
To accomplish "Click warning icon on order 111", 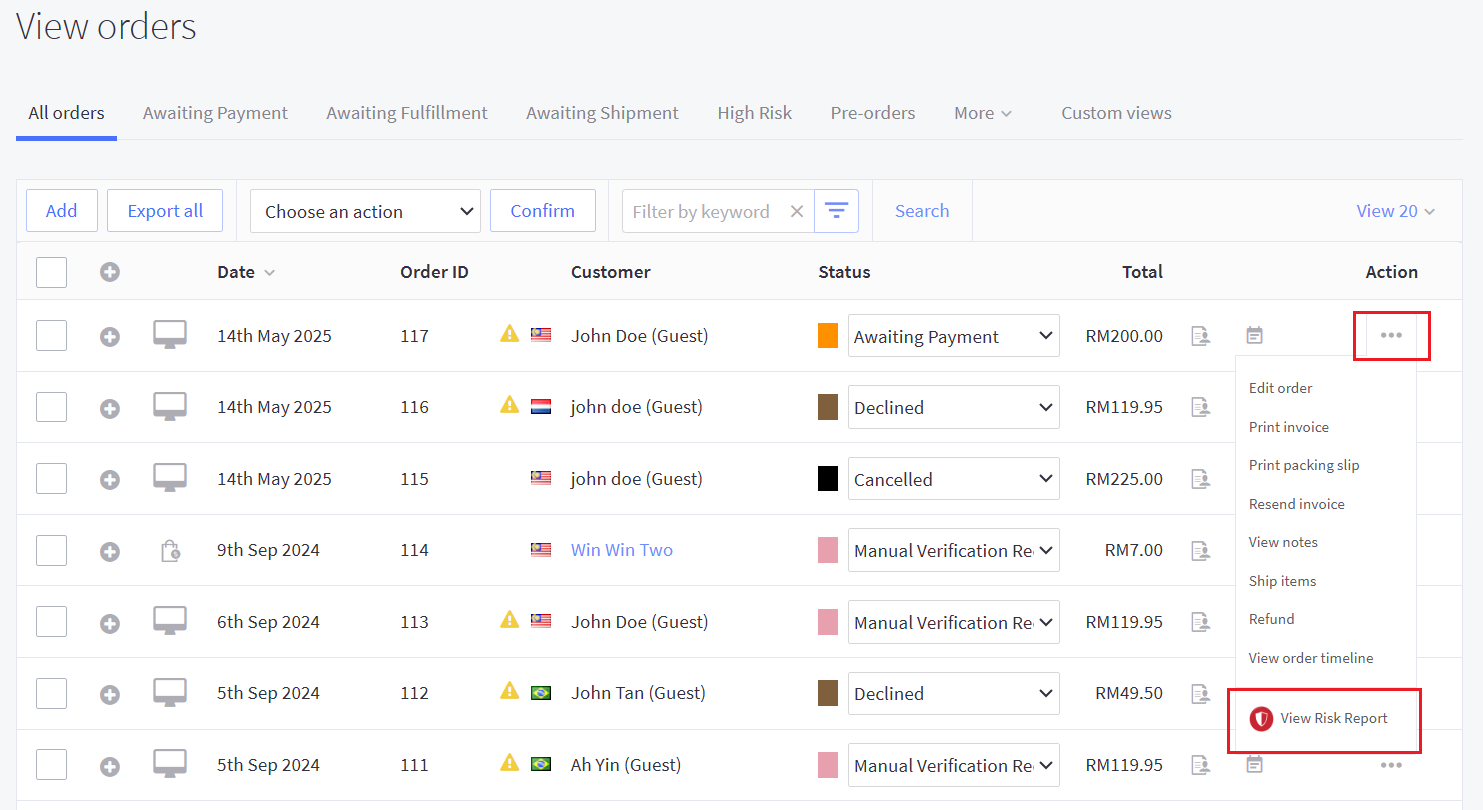I will click(510, 763).
